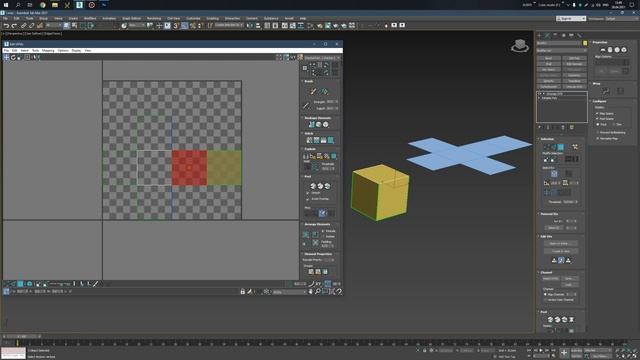640x360 pixels.
Task: Click the first Projection icon in side panel
Action: tap(603, 49)
